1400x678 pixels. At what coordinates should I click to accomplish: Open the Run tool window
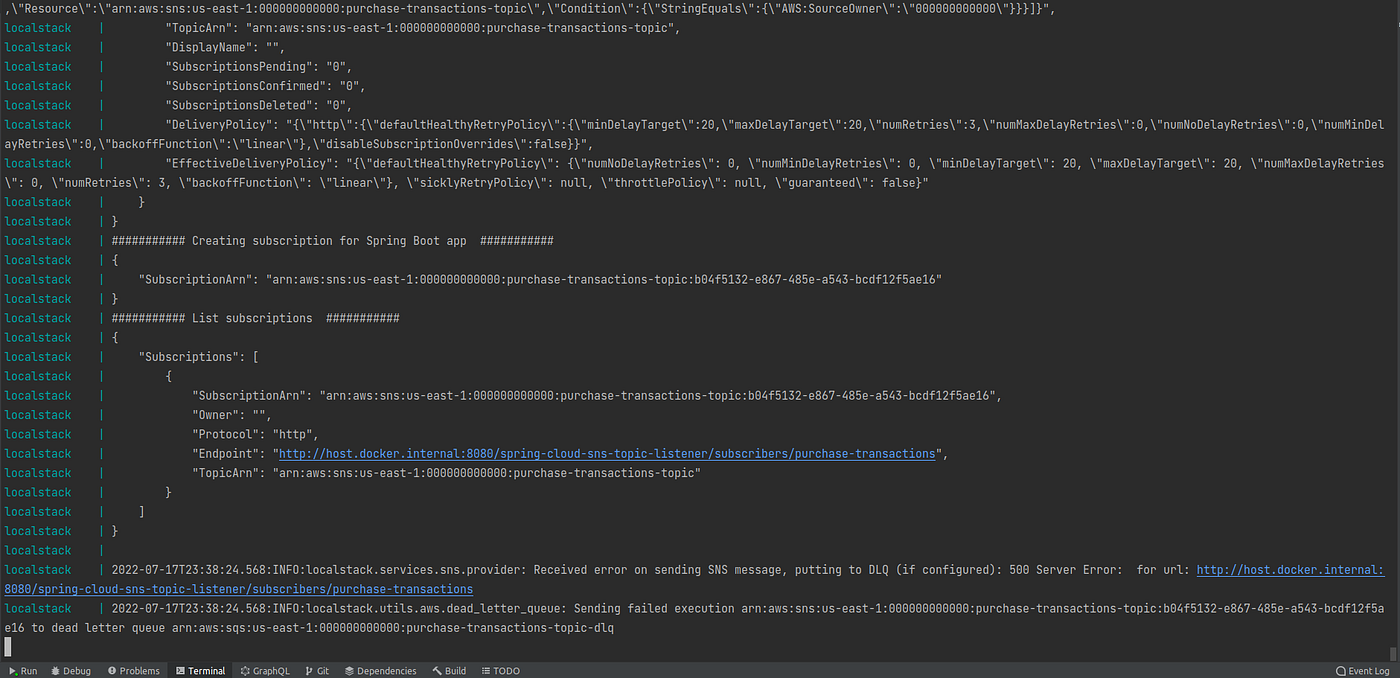pyautogui.click(x=23, y=671)
